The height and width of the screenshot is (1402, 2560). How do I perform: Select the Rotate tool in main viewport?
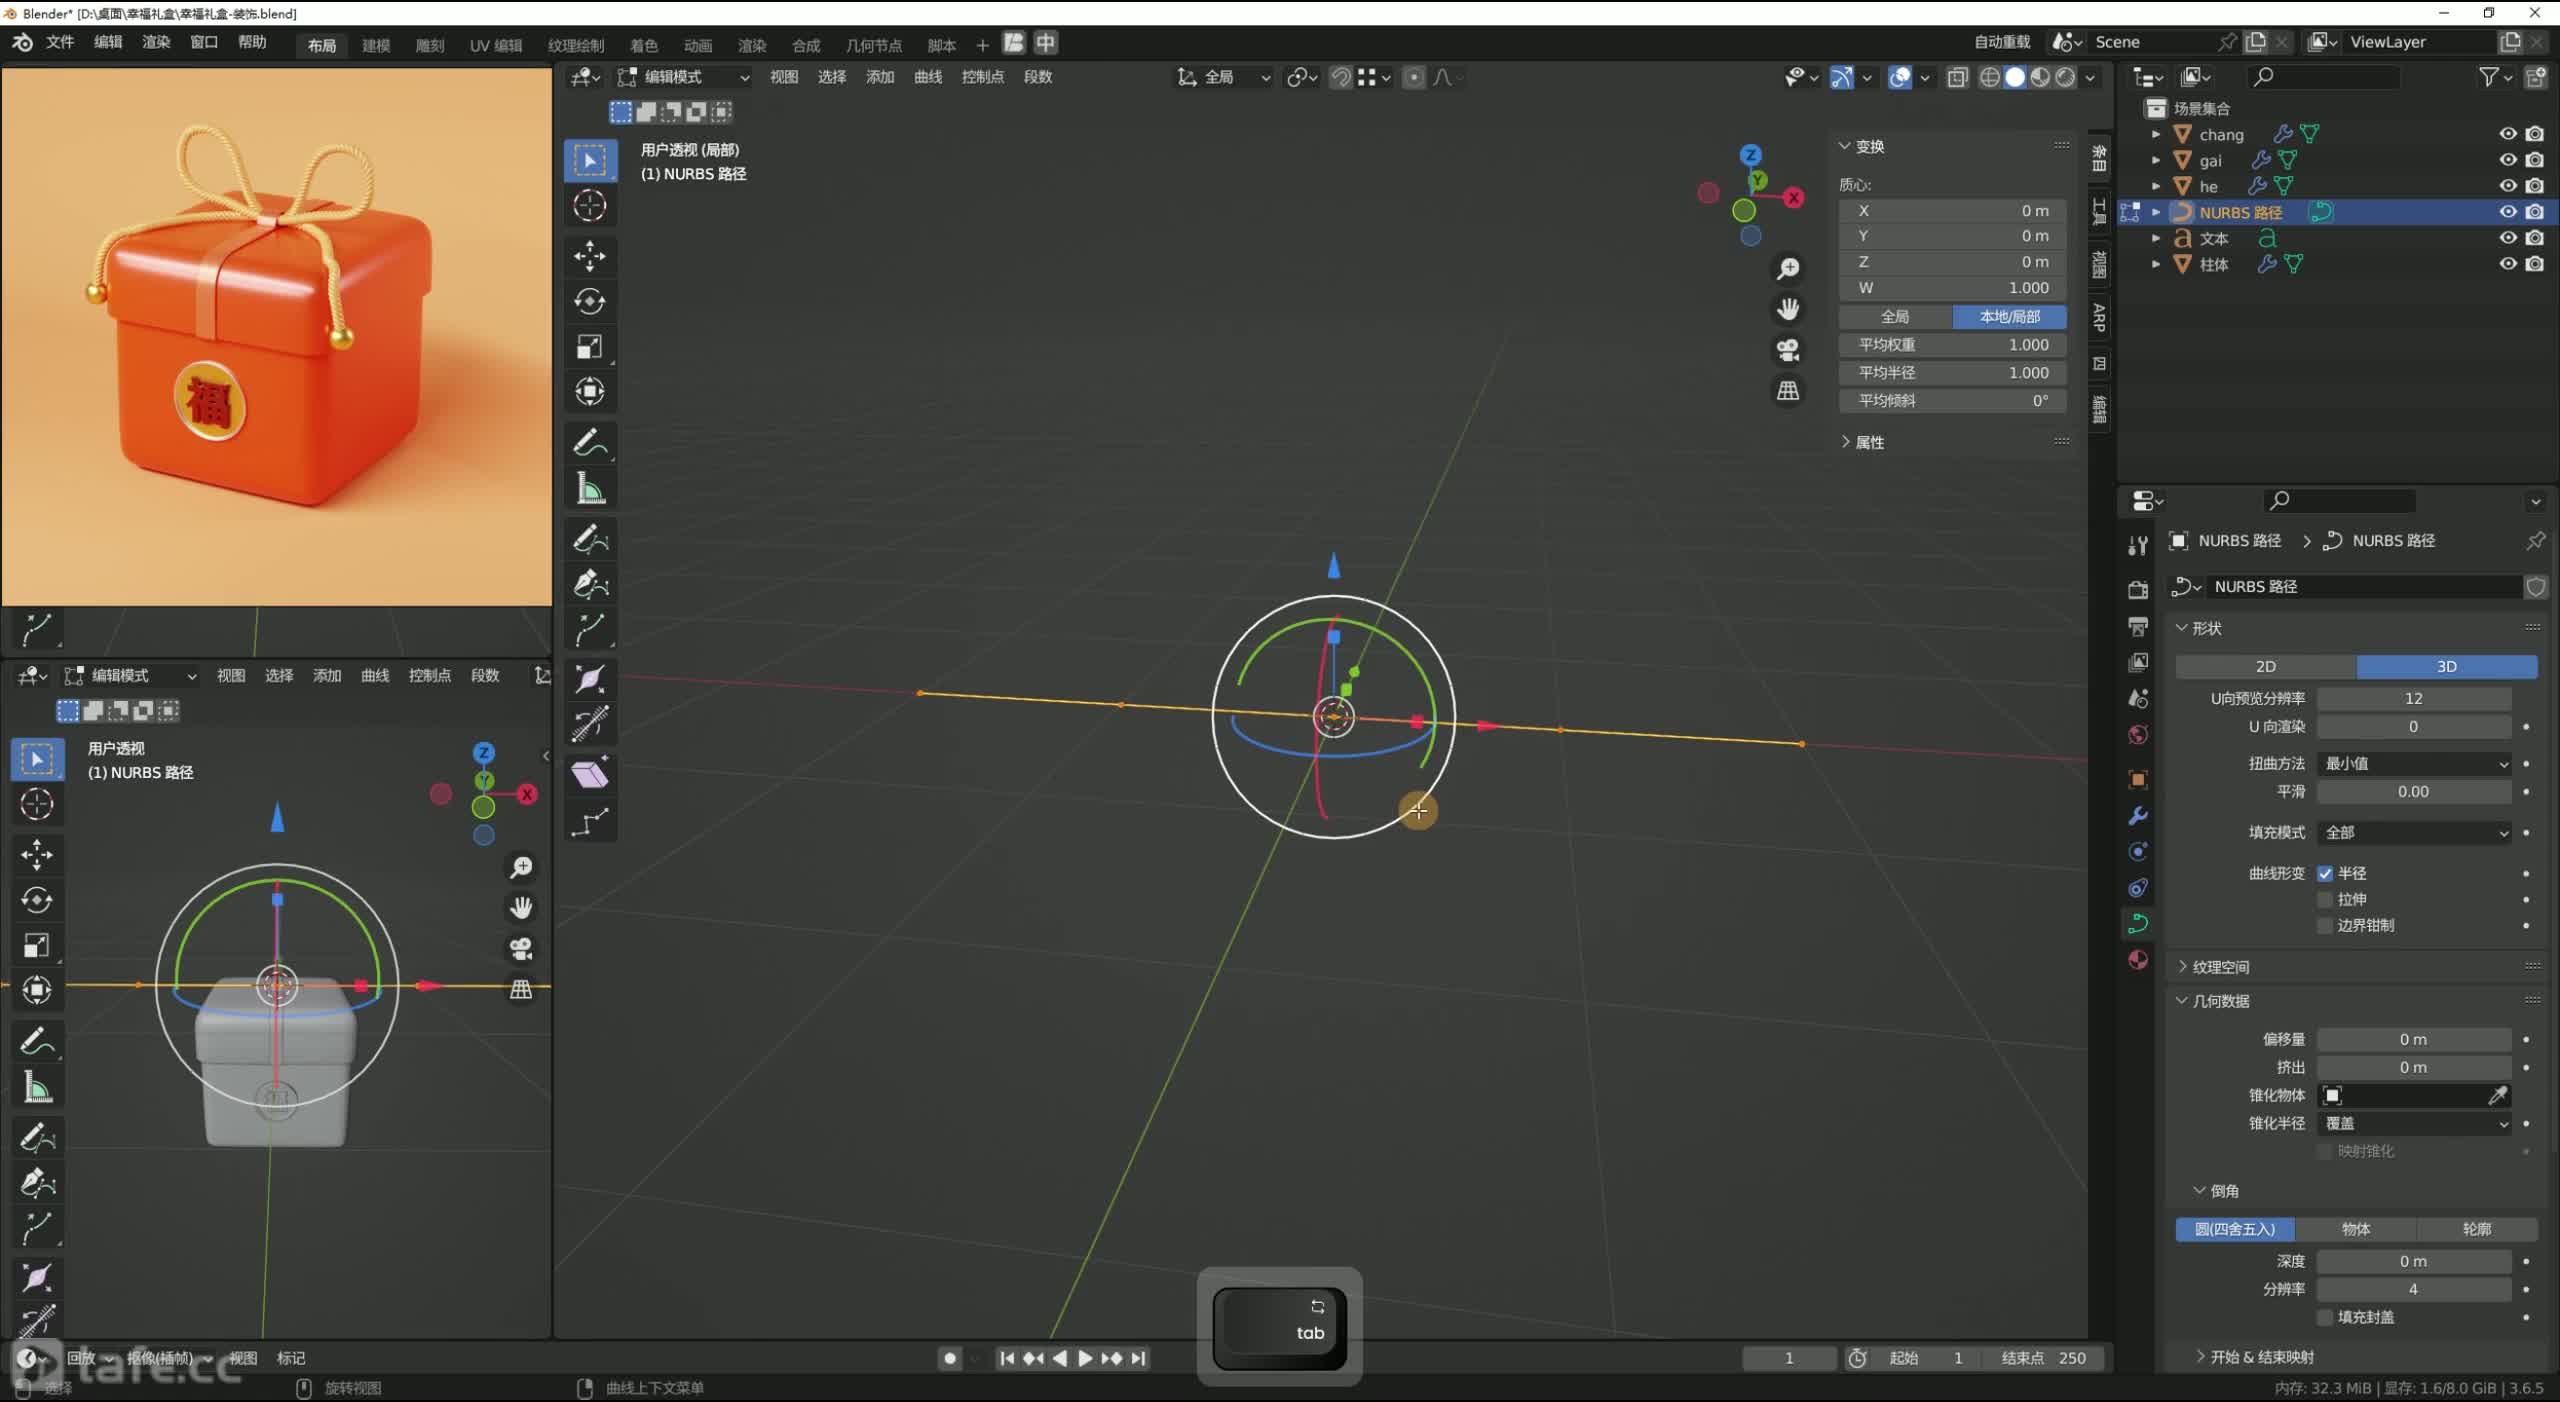pyautogui.click(x=590, y=301)
